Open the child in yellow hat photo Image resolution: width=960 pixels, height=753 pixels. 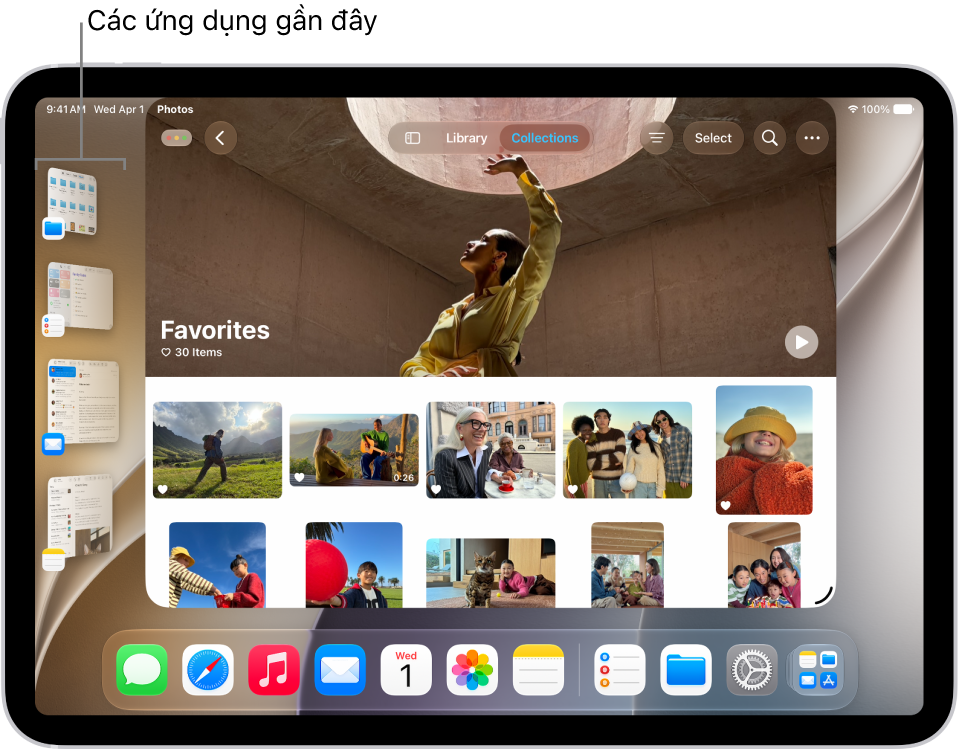(764, 450)
